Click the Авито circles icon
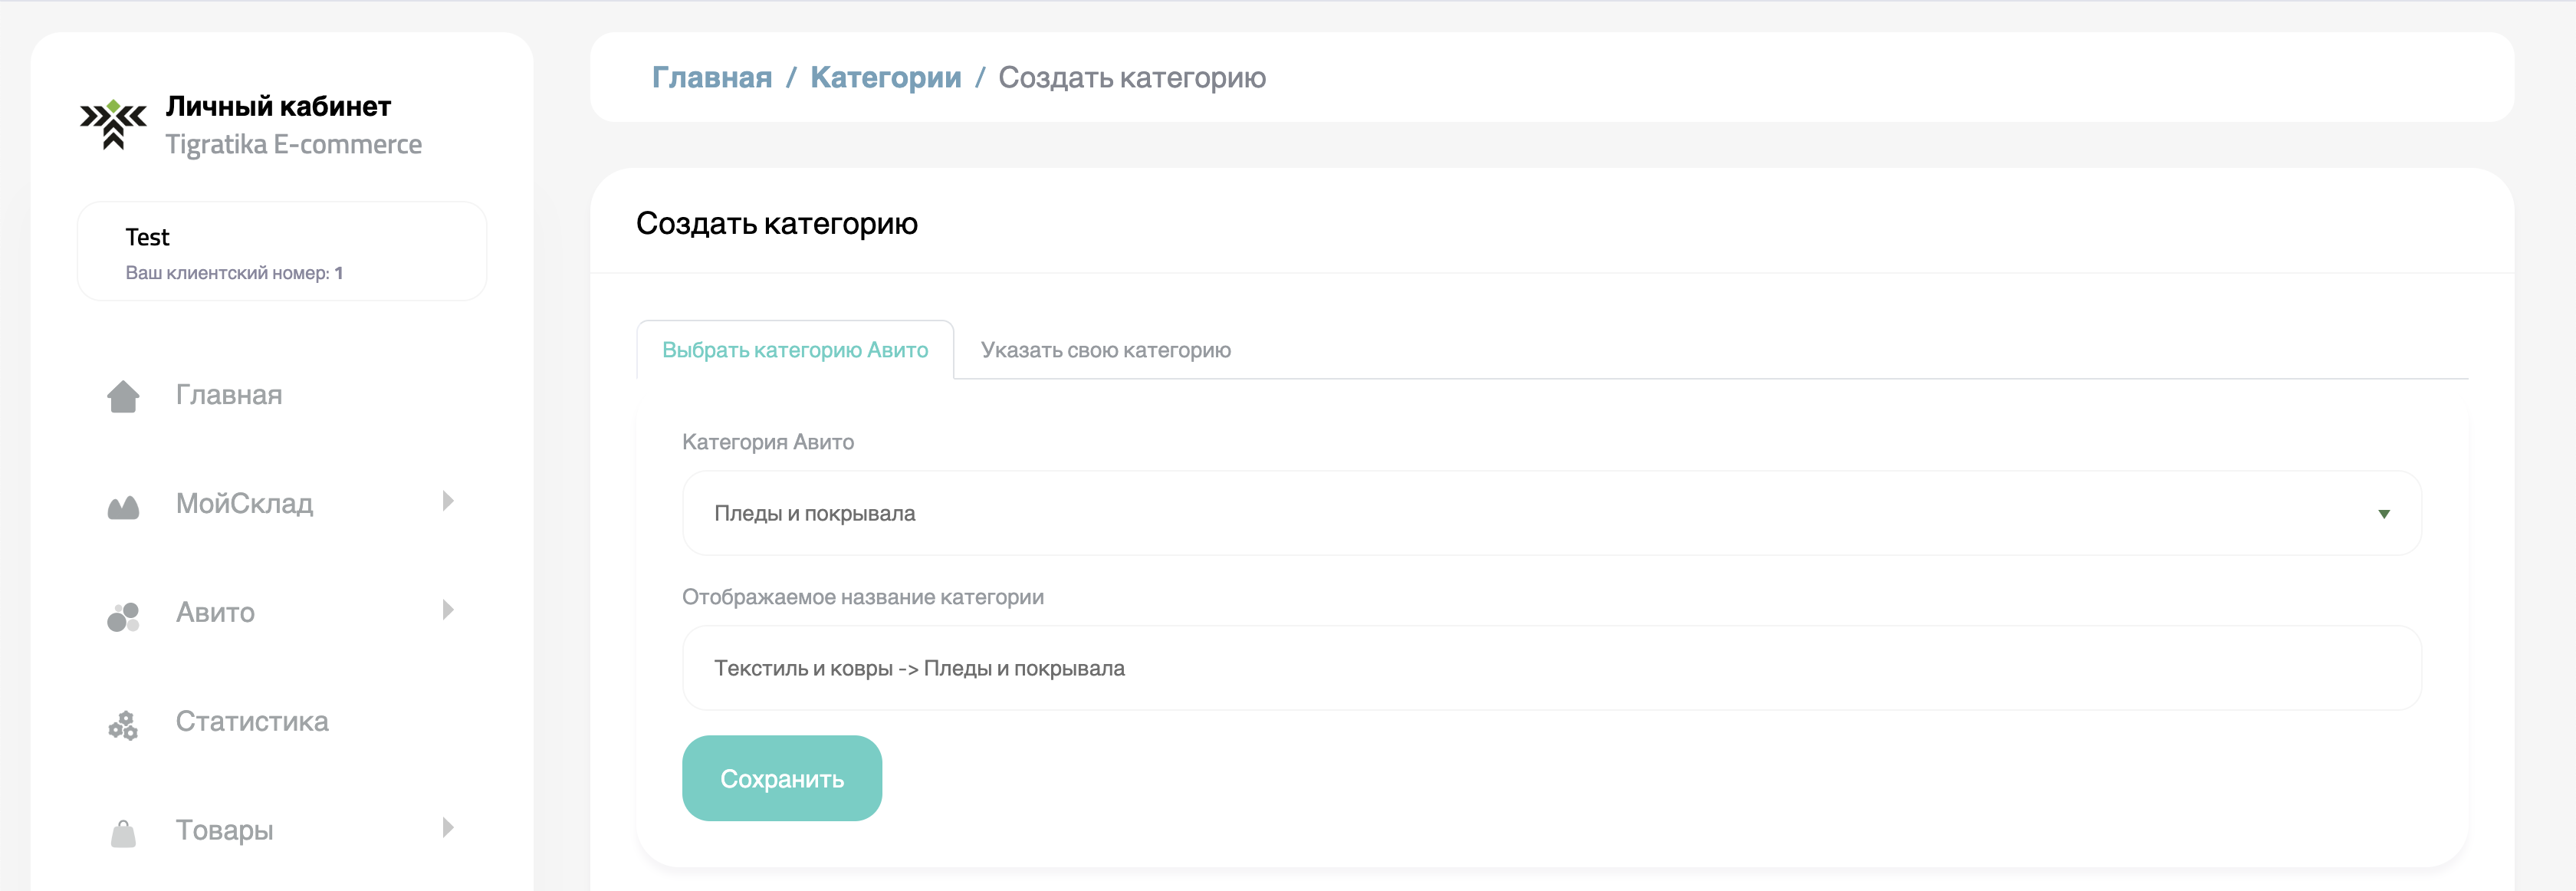2576x891 pixels. click(123, 616)
